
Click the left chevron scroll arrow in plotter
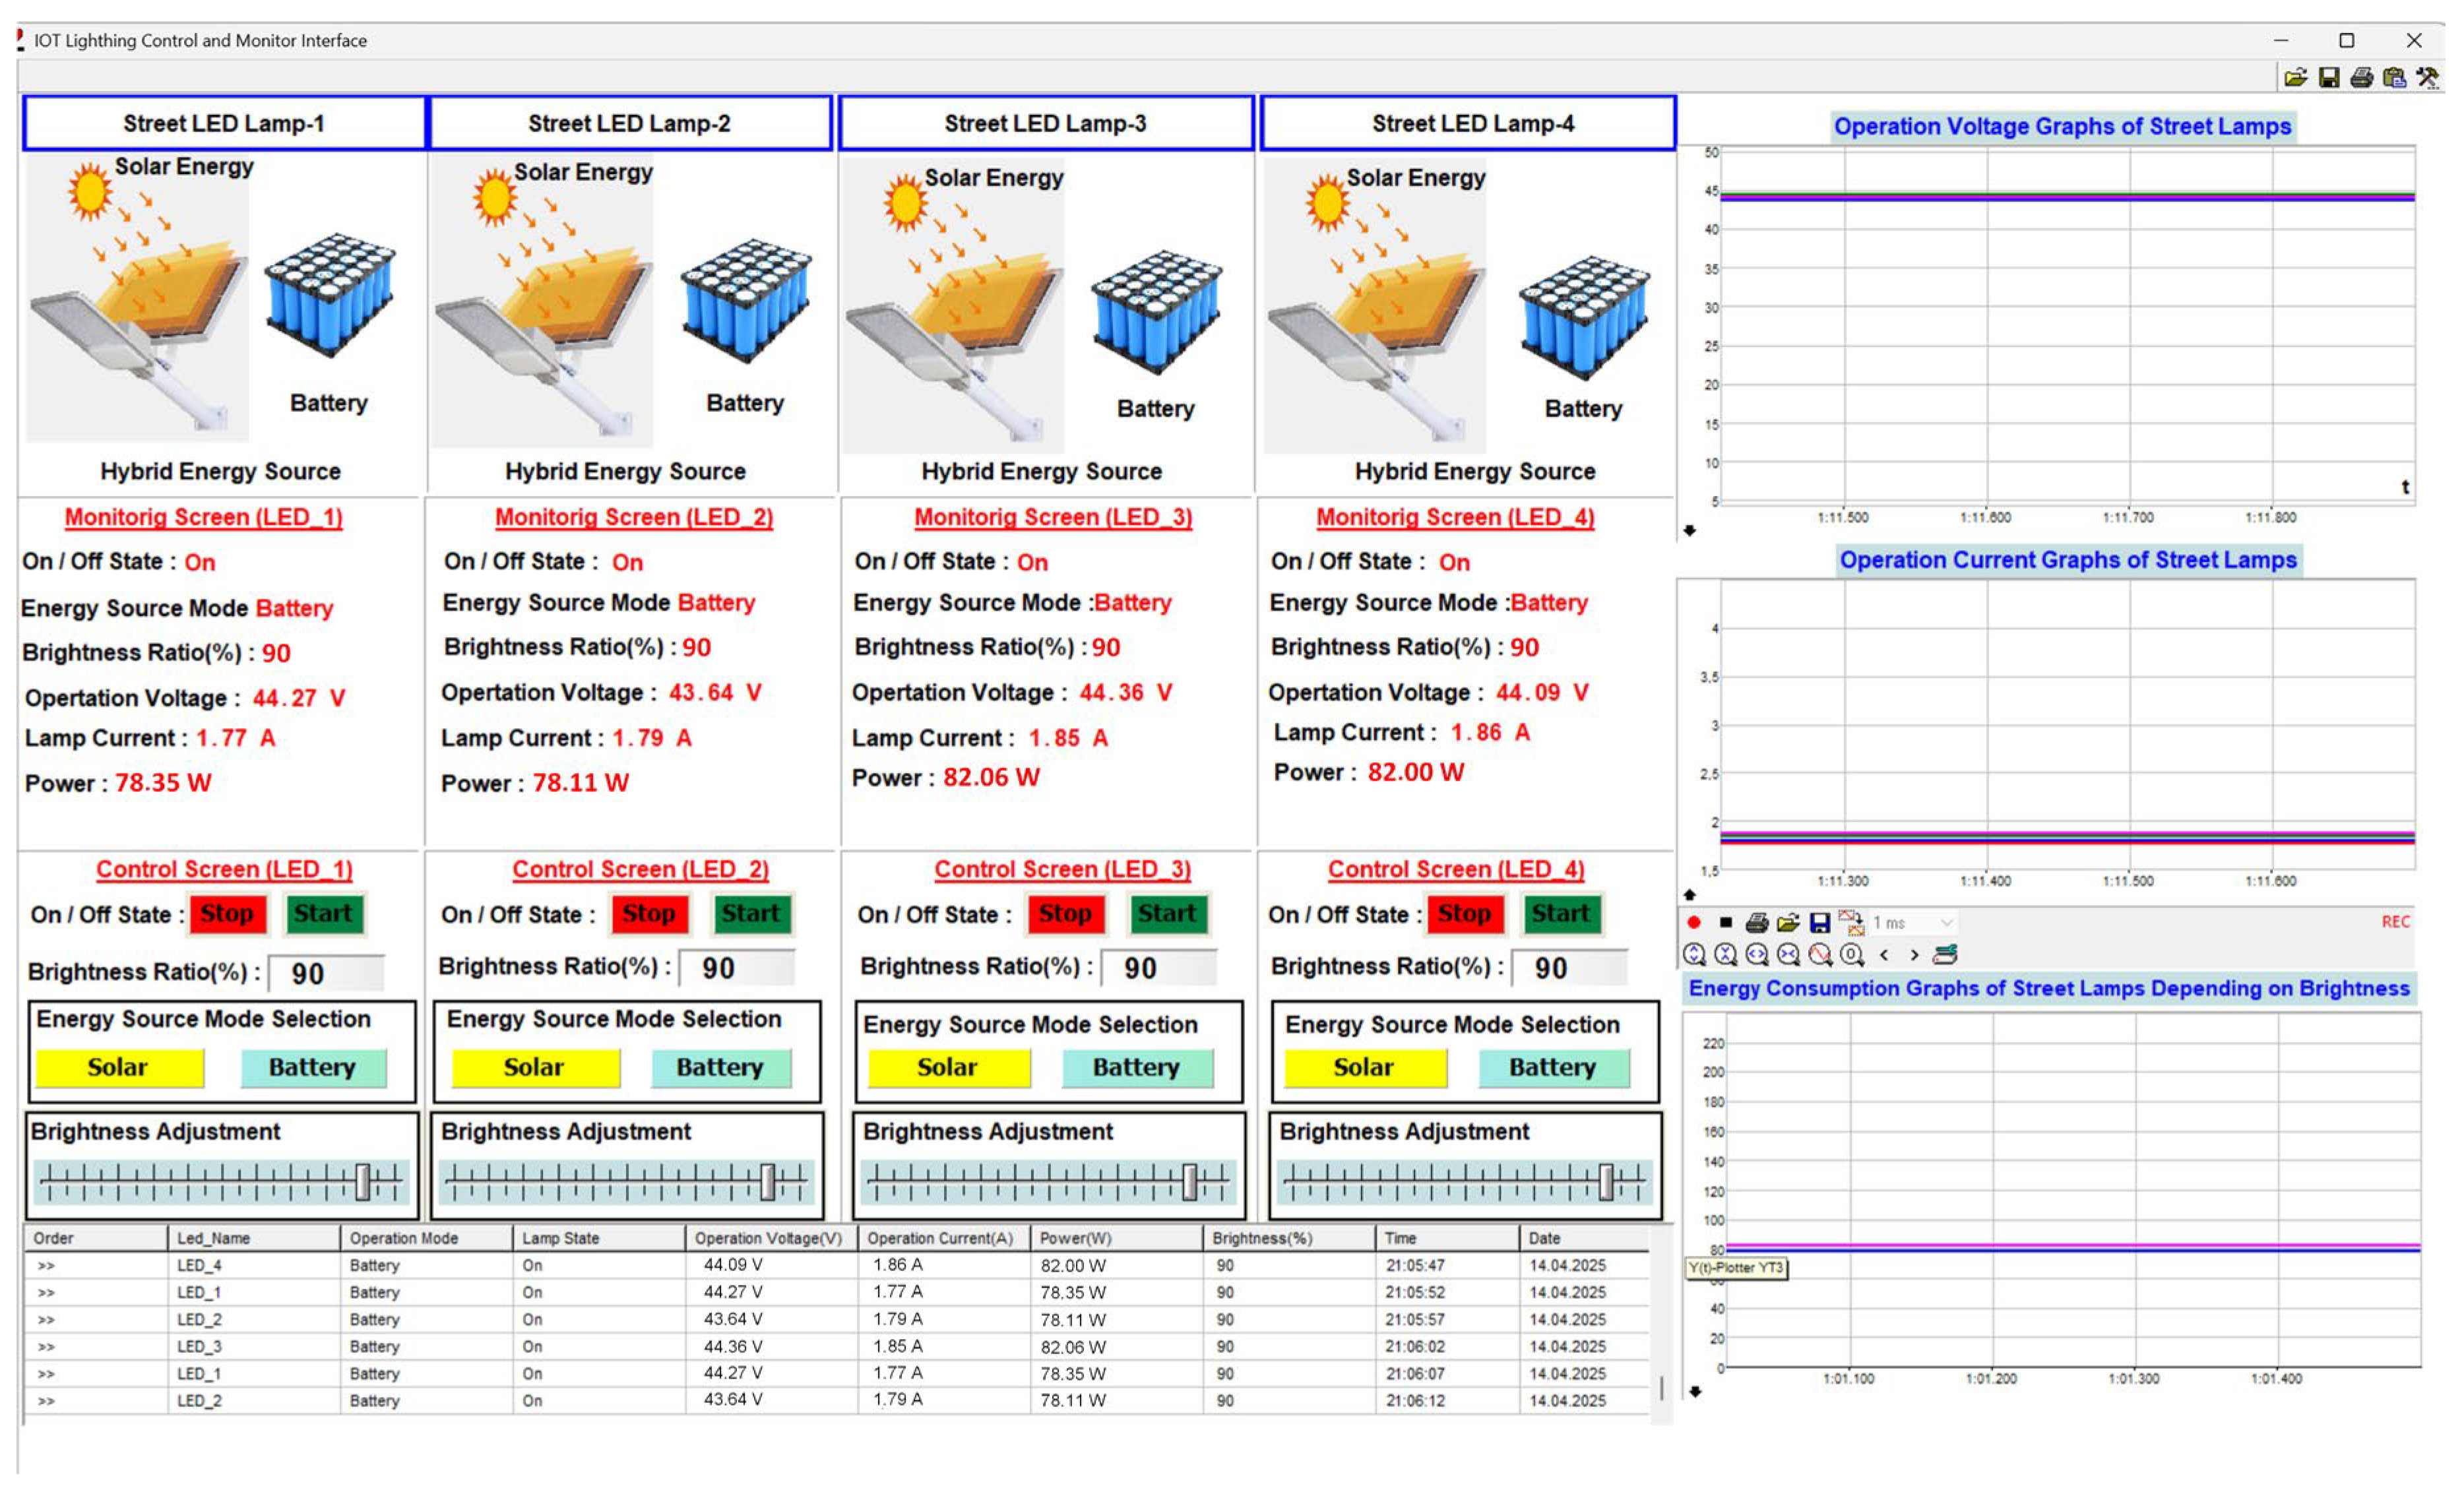(x=1884, y=954)
